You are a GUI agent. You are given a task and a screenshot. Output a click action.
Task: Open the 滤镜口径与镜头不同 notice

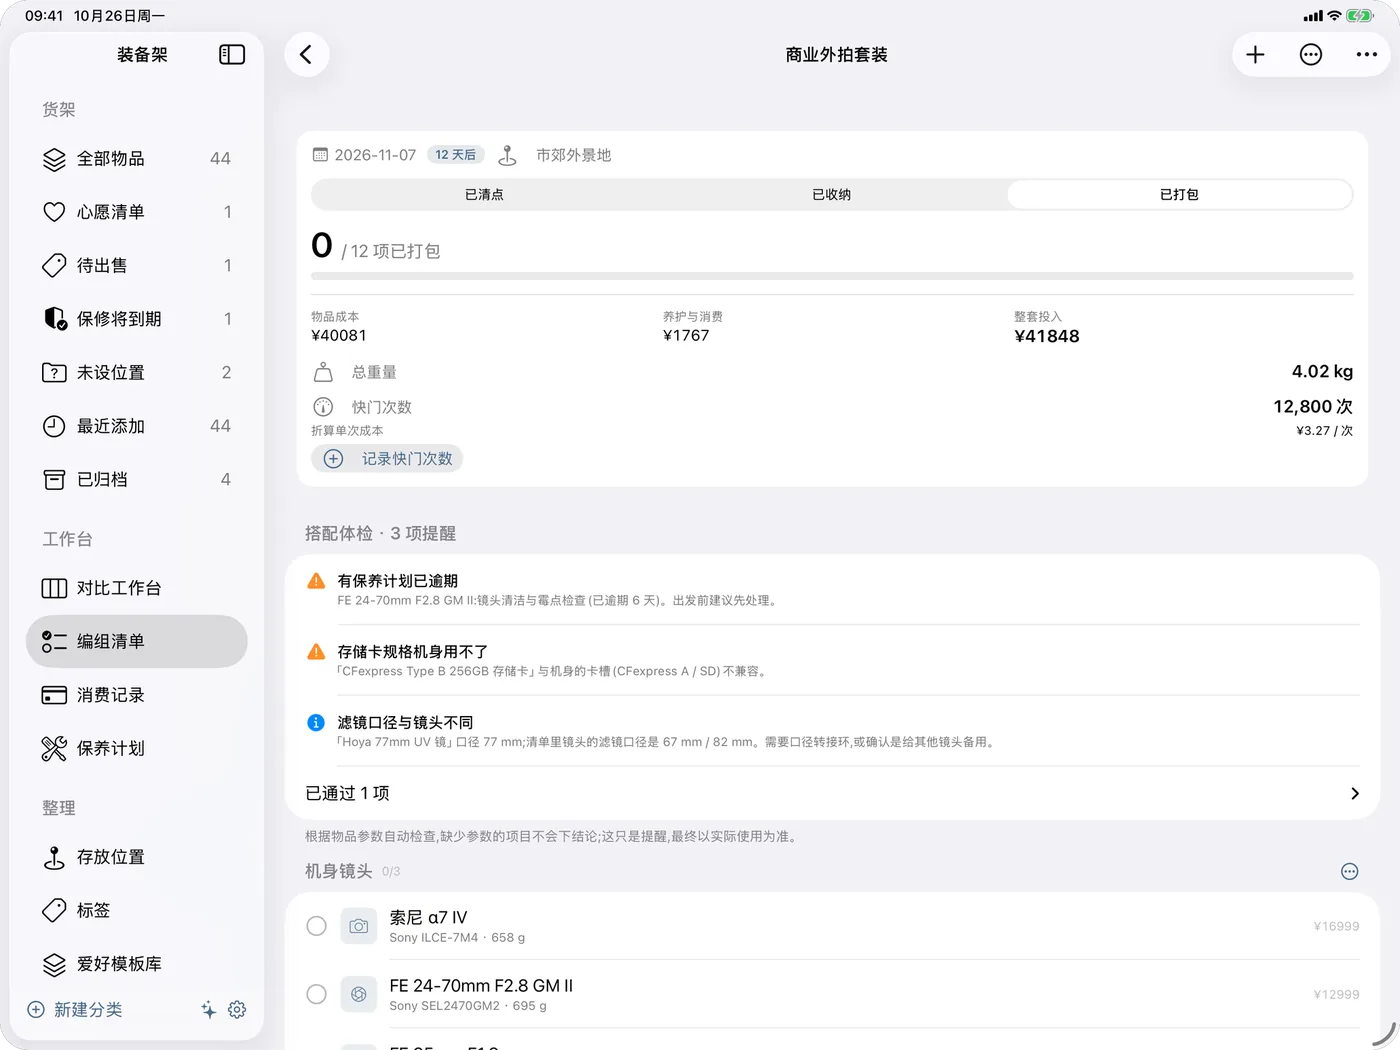832,732
